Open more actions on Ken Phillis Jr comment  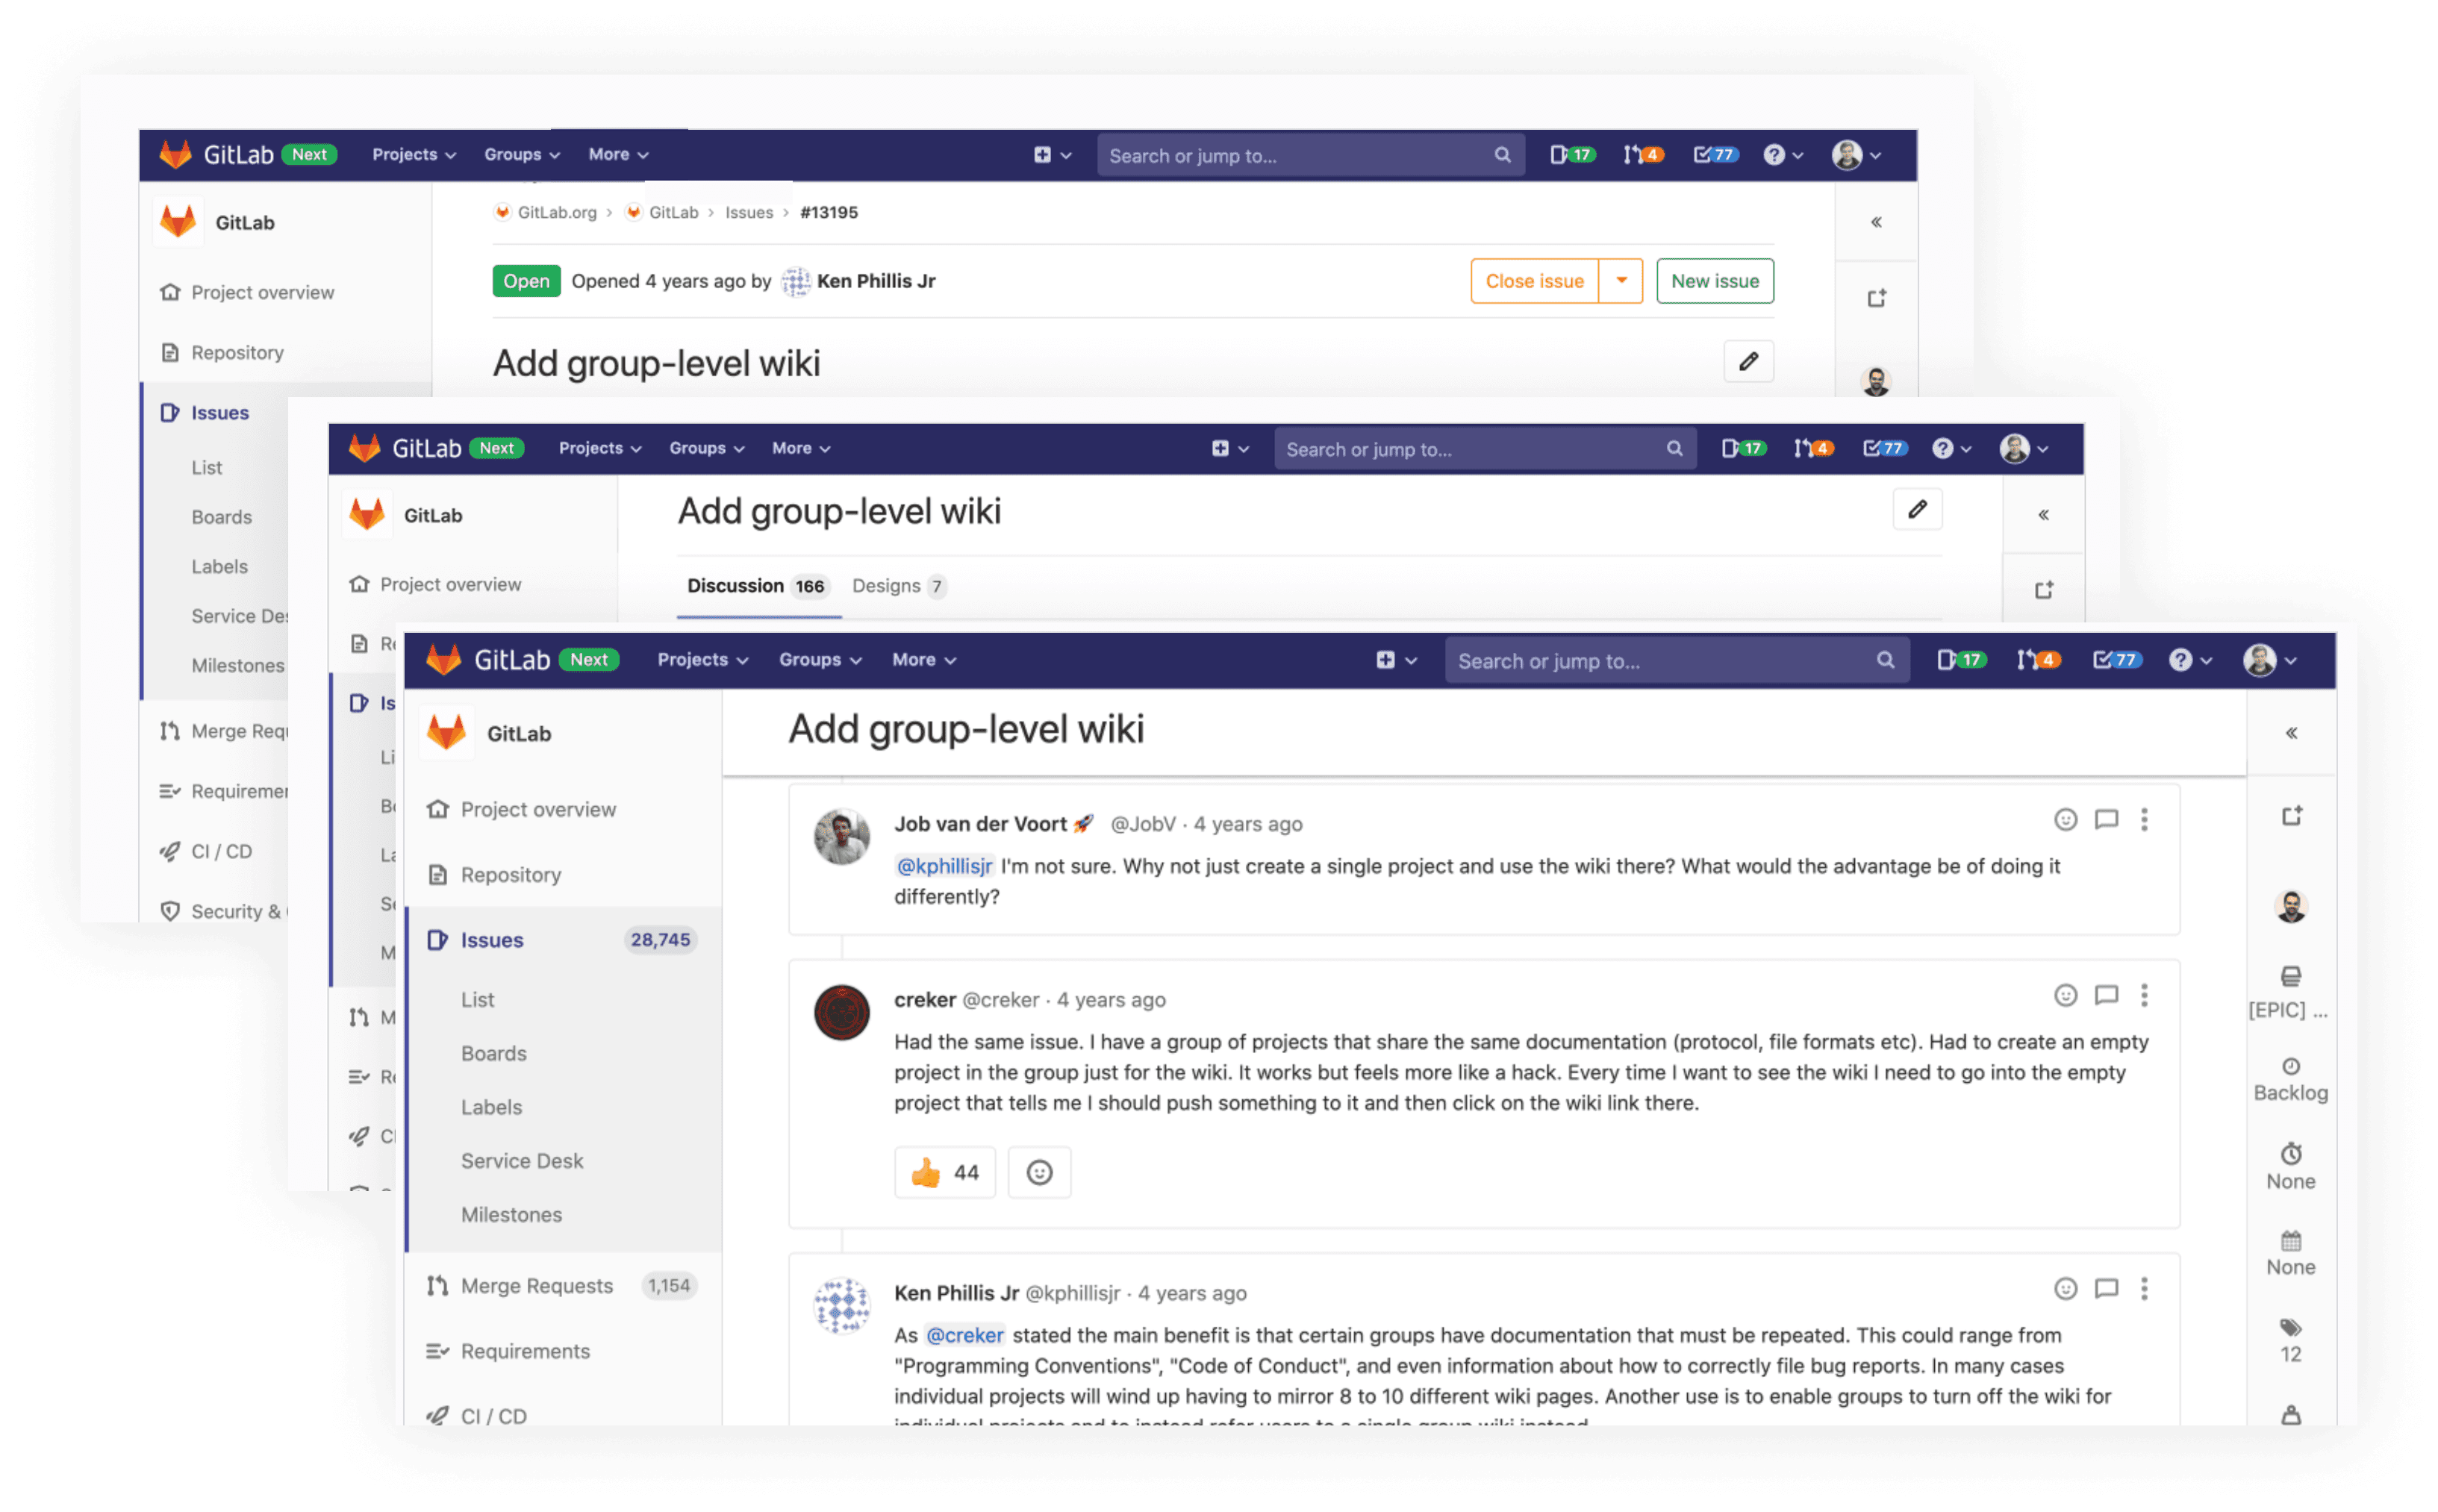tap(2143, 1289)
